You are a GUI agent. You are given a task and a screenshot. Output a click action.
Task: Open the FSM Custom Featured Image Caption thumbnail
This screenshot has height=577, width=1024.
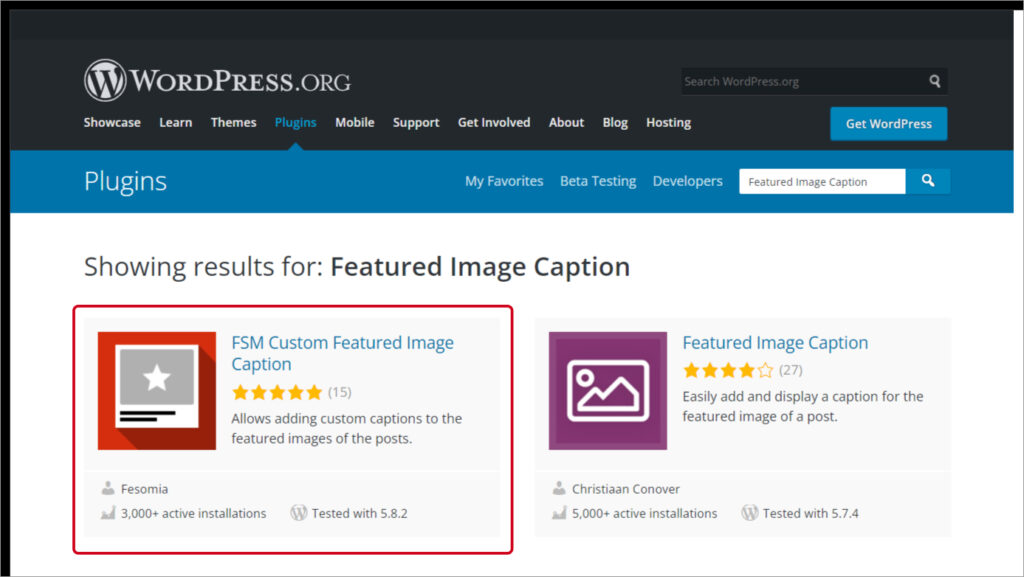[156, 390]
